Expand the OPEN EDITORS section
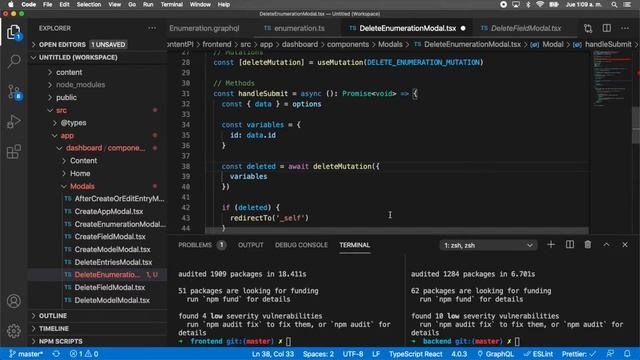The width and height of the screenshot is (640, 360). coord(98,44)
